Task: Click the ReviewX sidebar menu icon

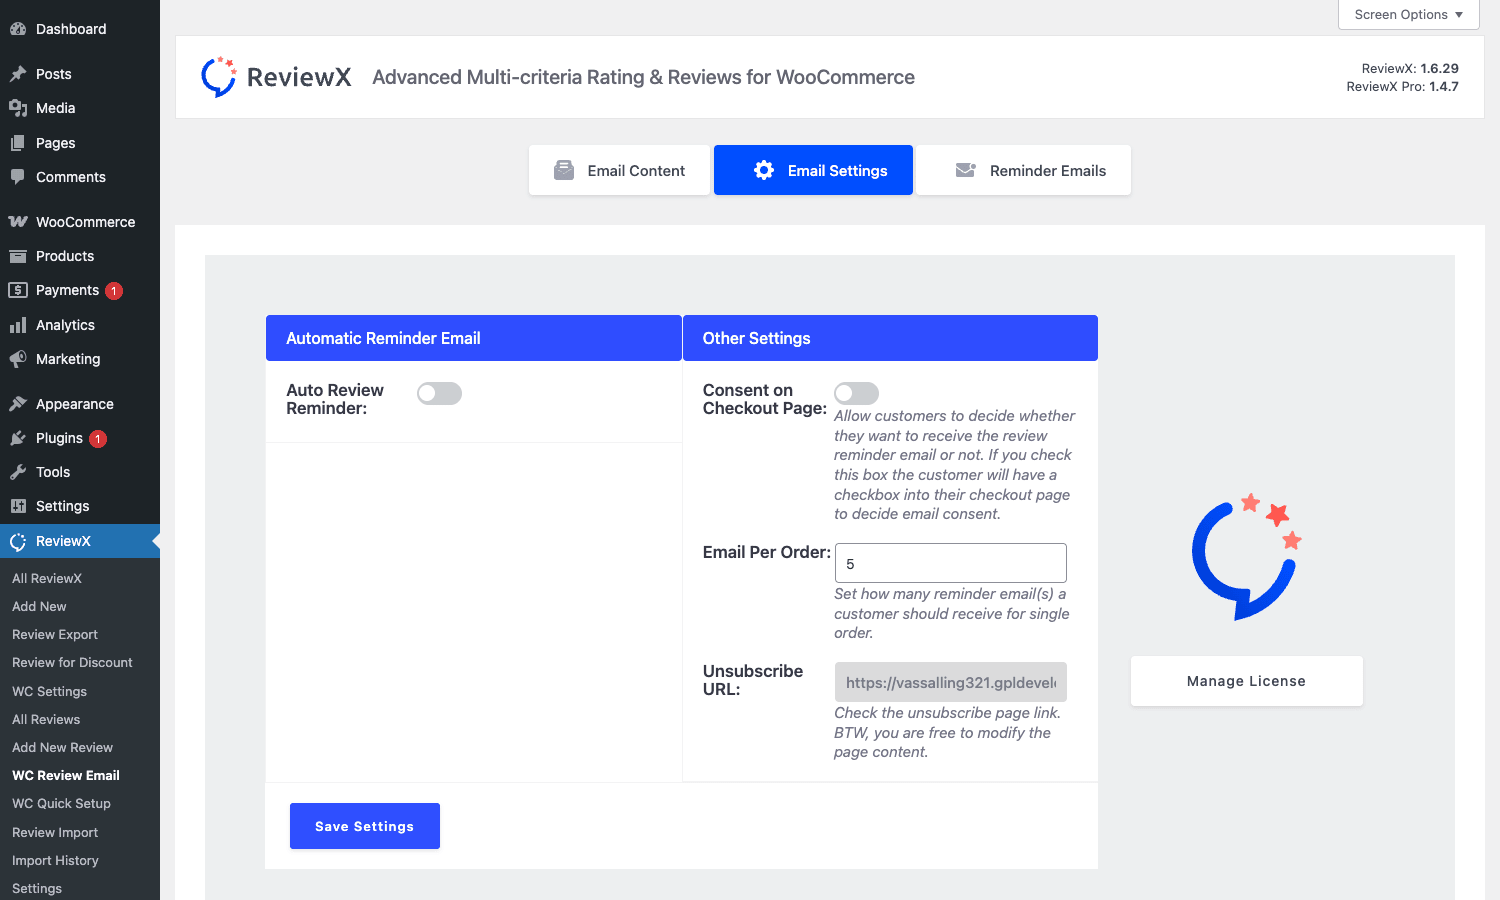Action: (18, 542)
